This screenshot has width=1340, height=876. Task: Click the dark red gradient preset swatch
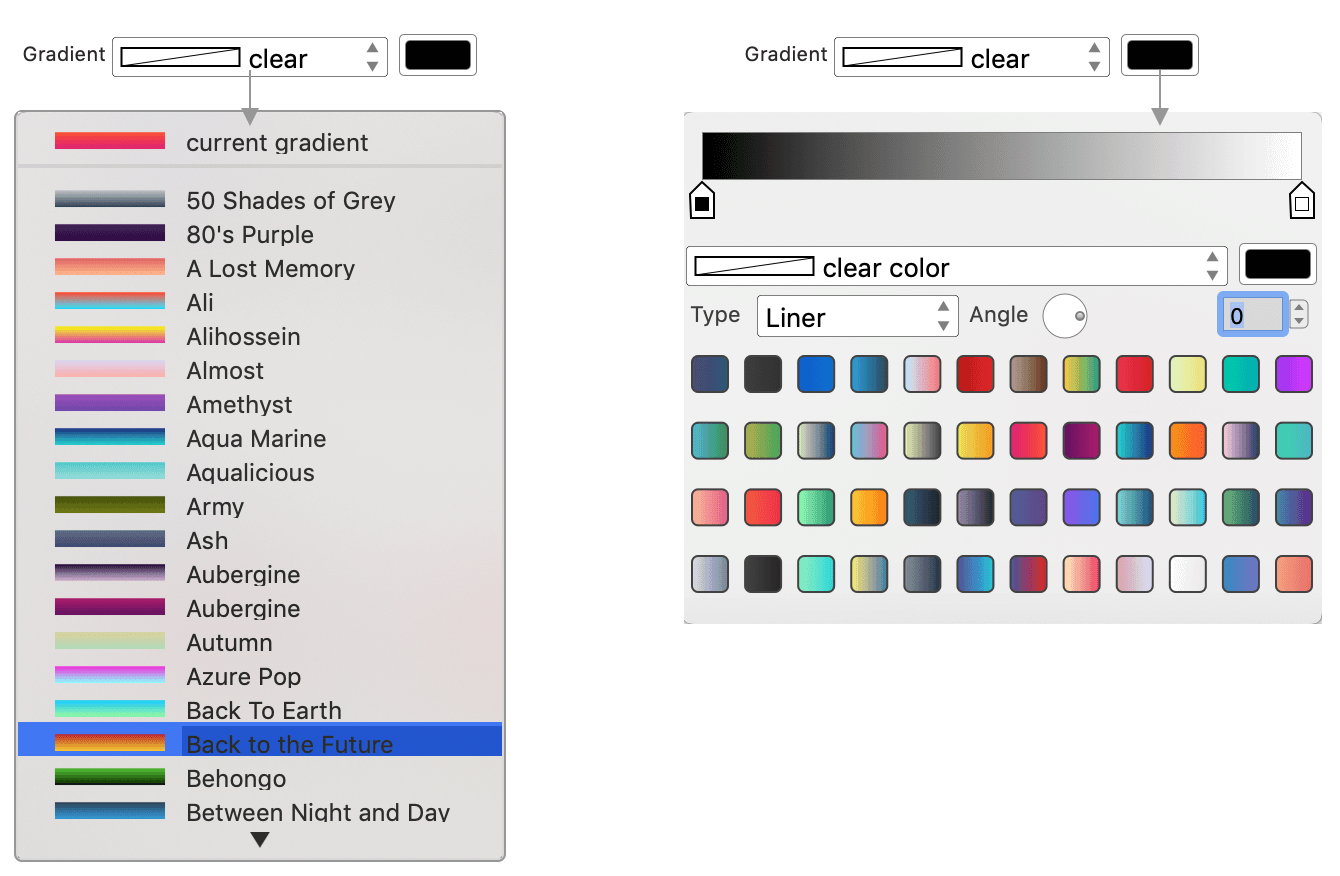tap(975, 374)
